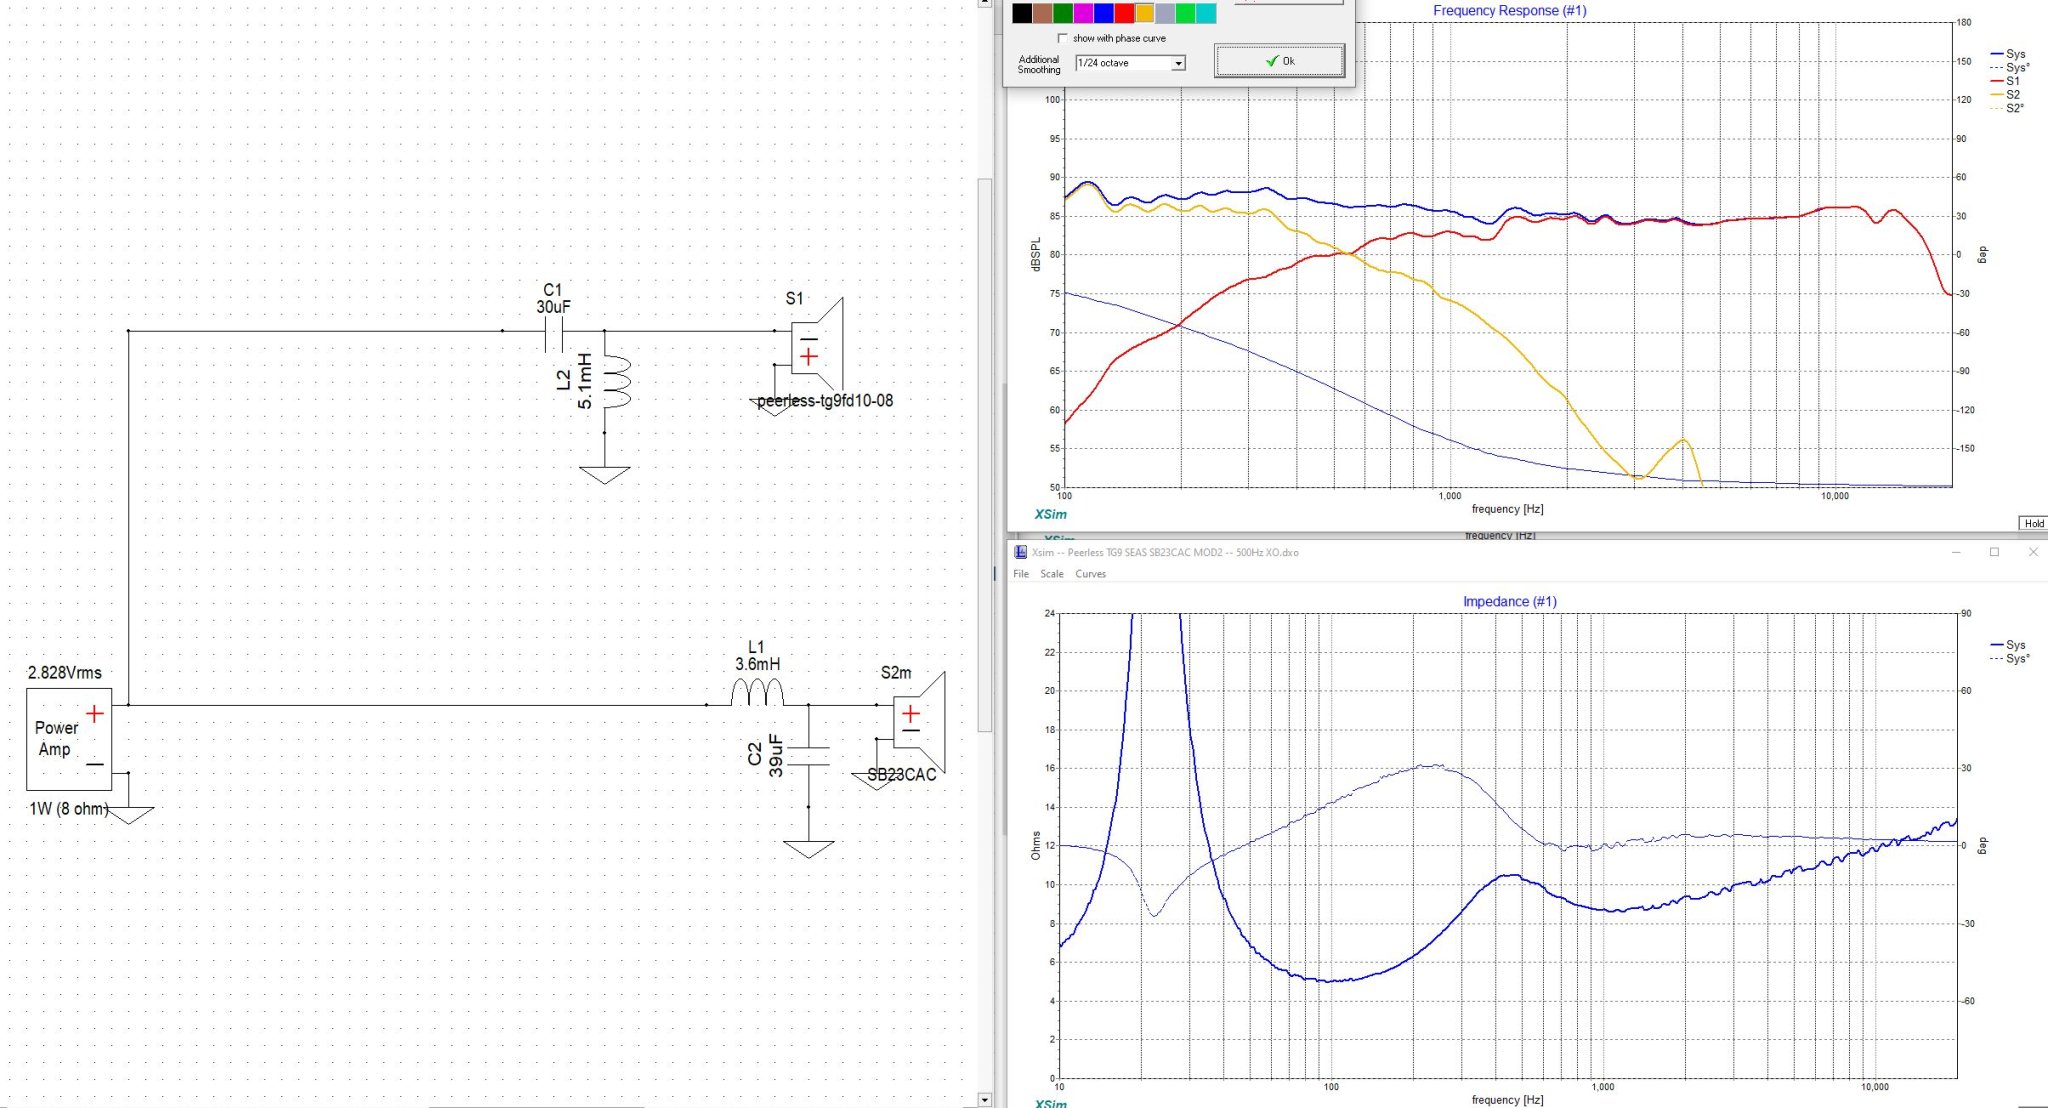This screenshot has height=1108, width=2048.
Task: Click the 1W (8 ohm) amplifier label
Action: [x=69, y=809]
